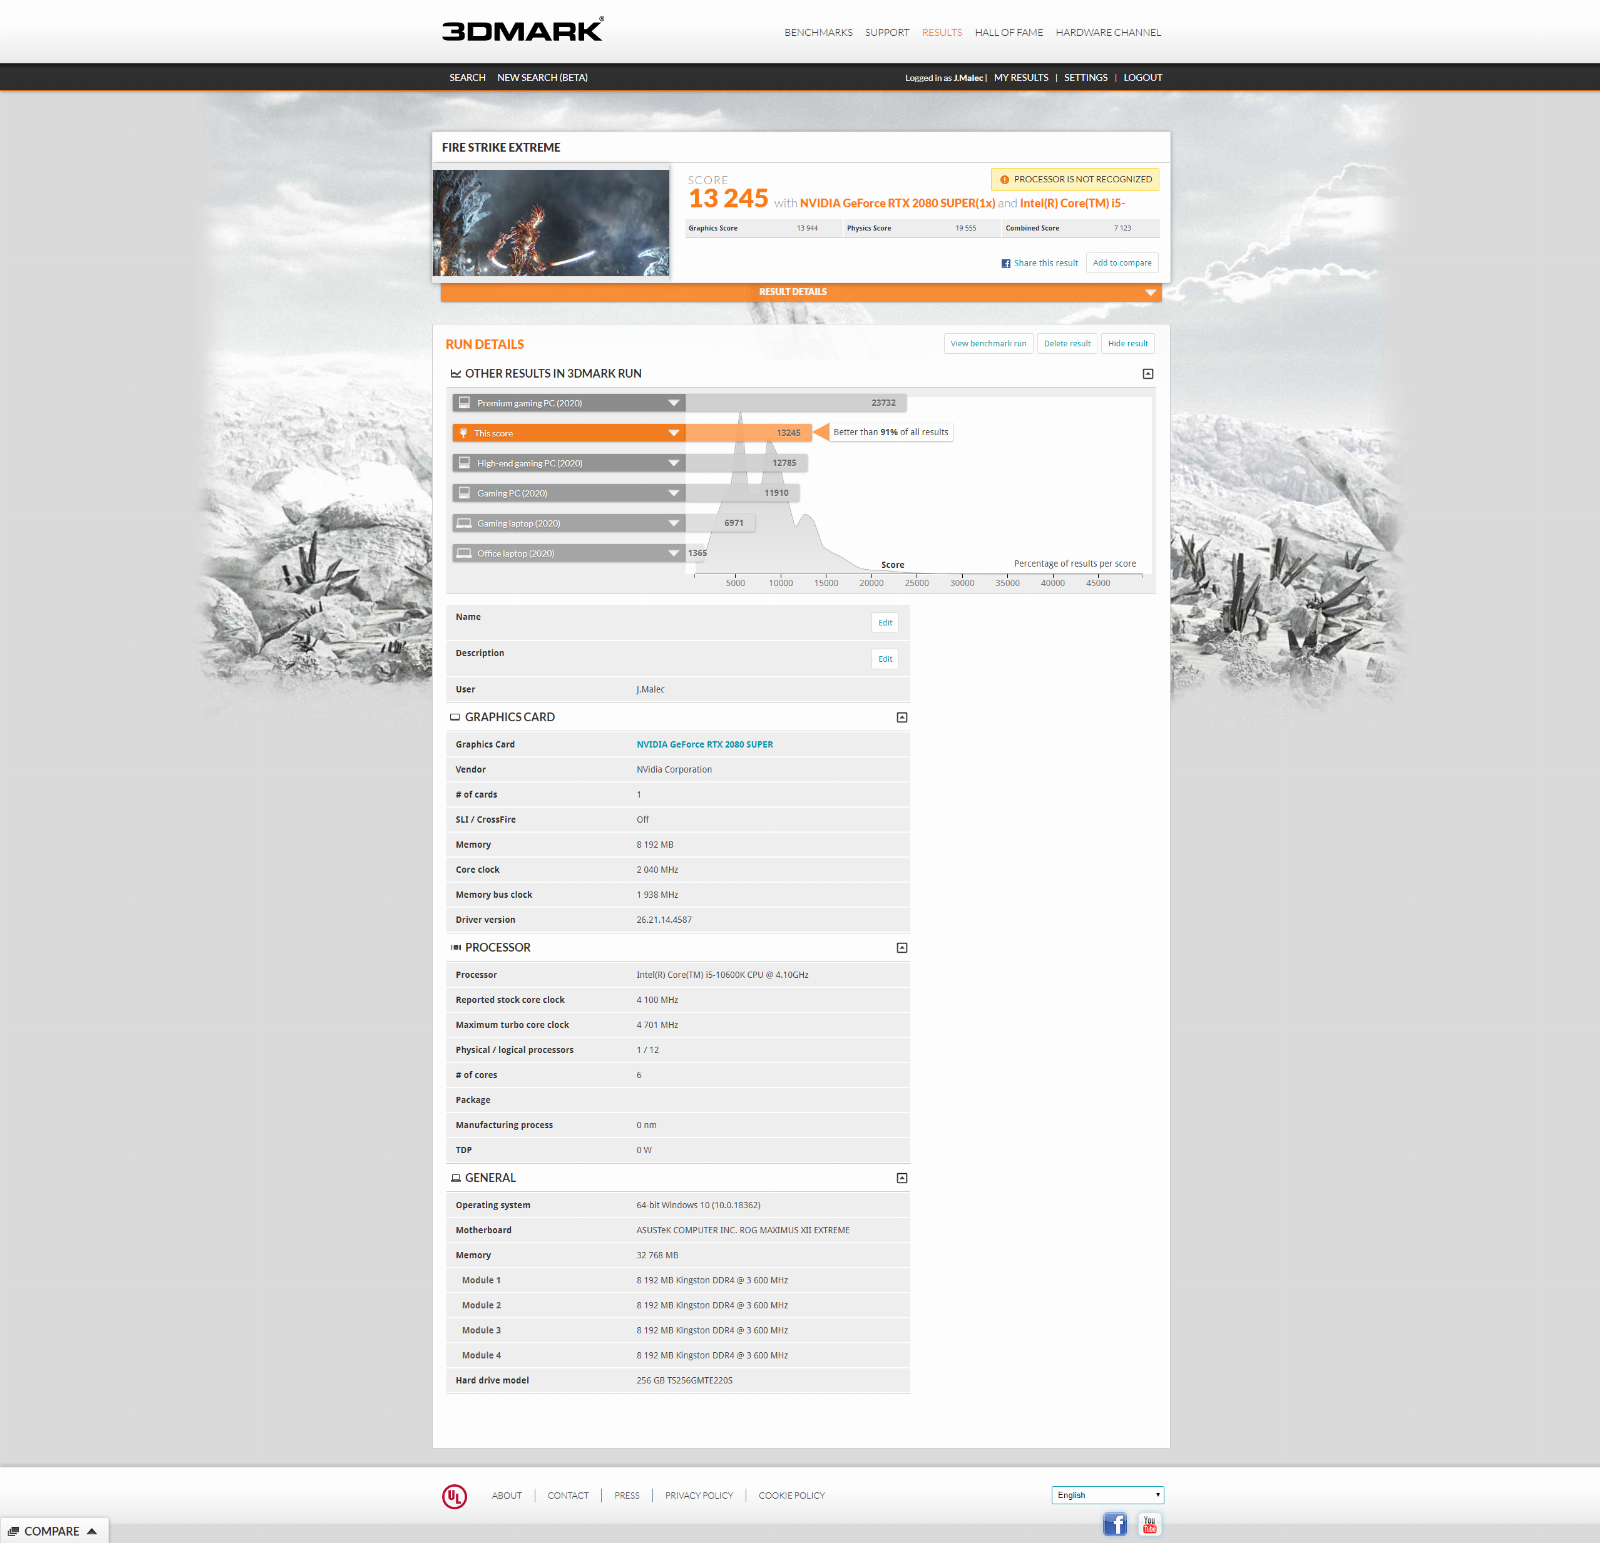Screen dimensions: 1600x1543
Task: Click the UL logo in footer
Action: tap(454, 1496)
